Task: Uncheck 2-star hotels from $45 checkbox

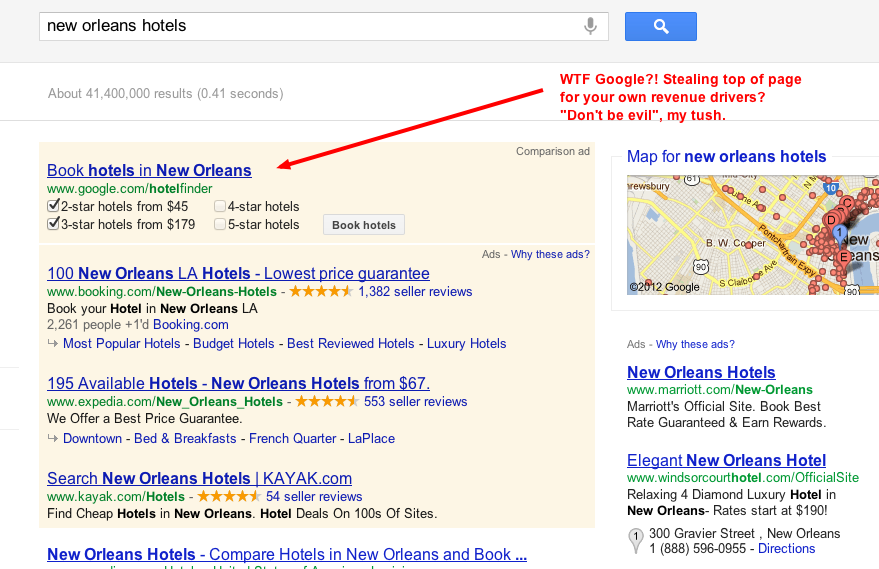Action: click(54, 207)
